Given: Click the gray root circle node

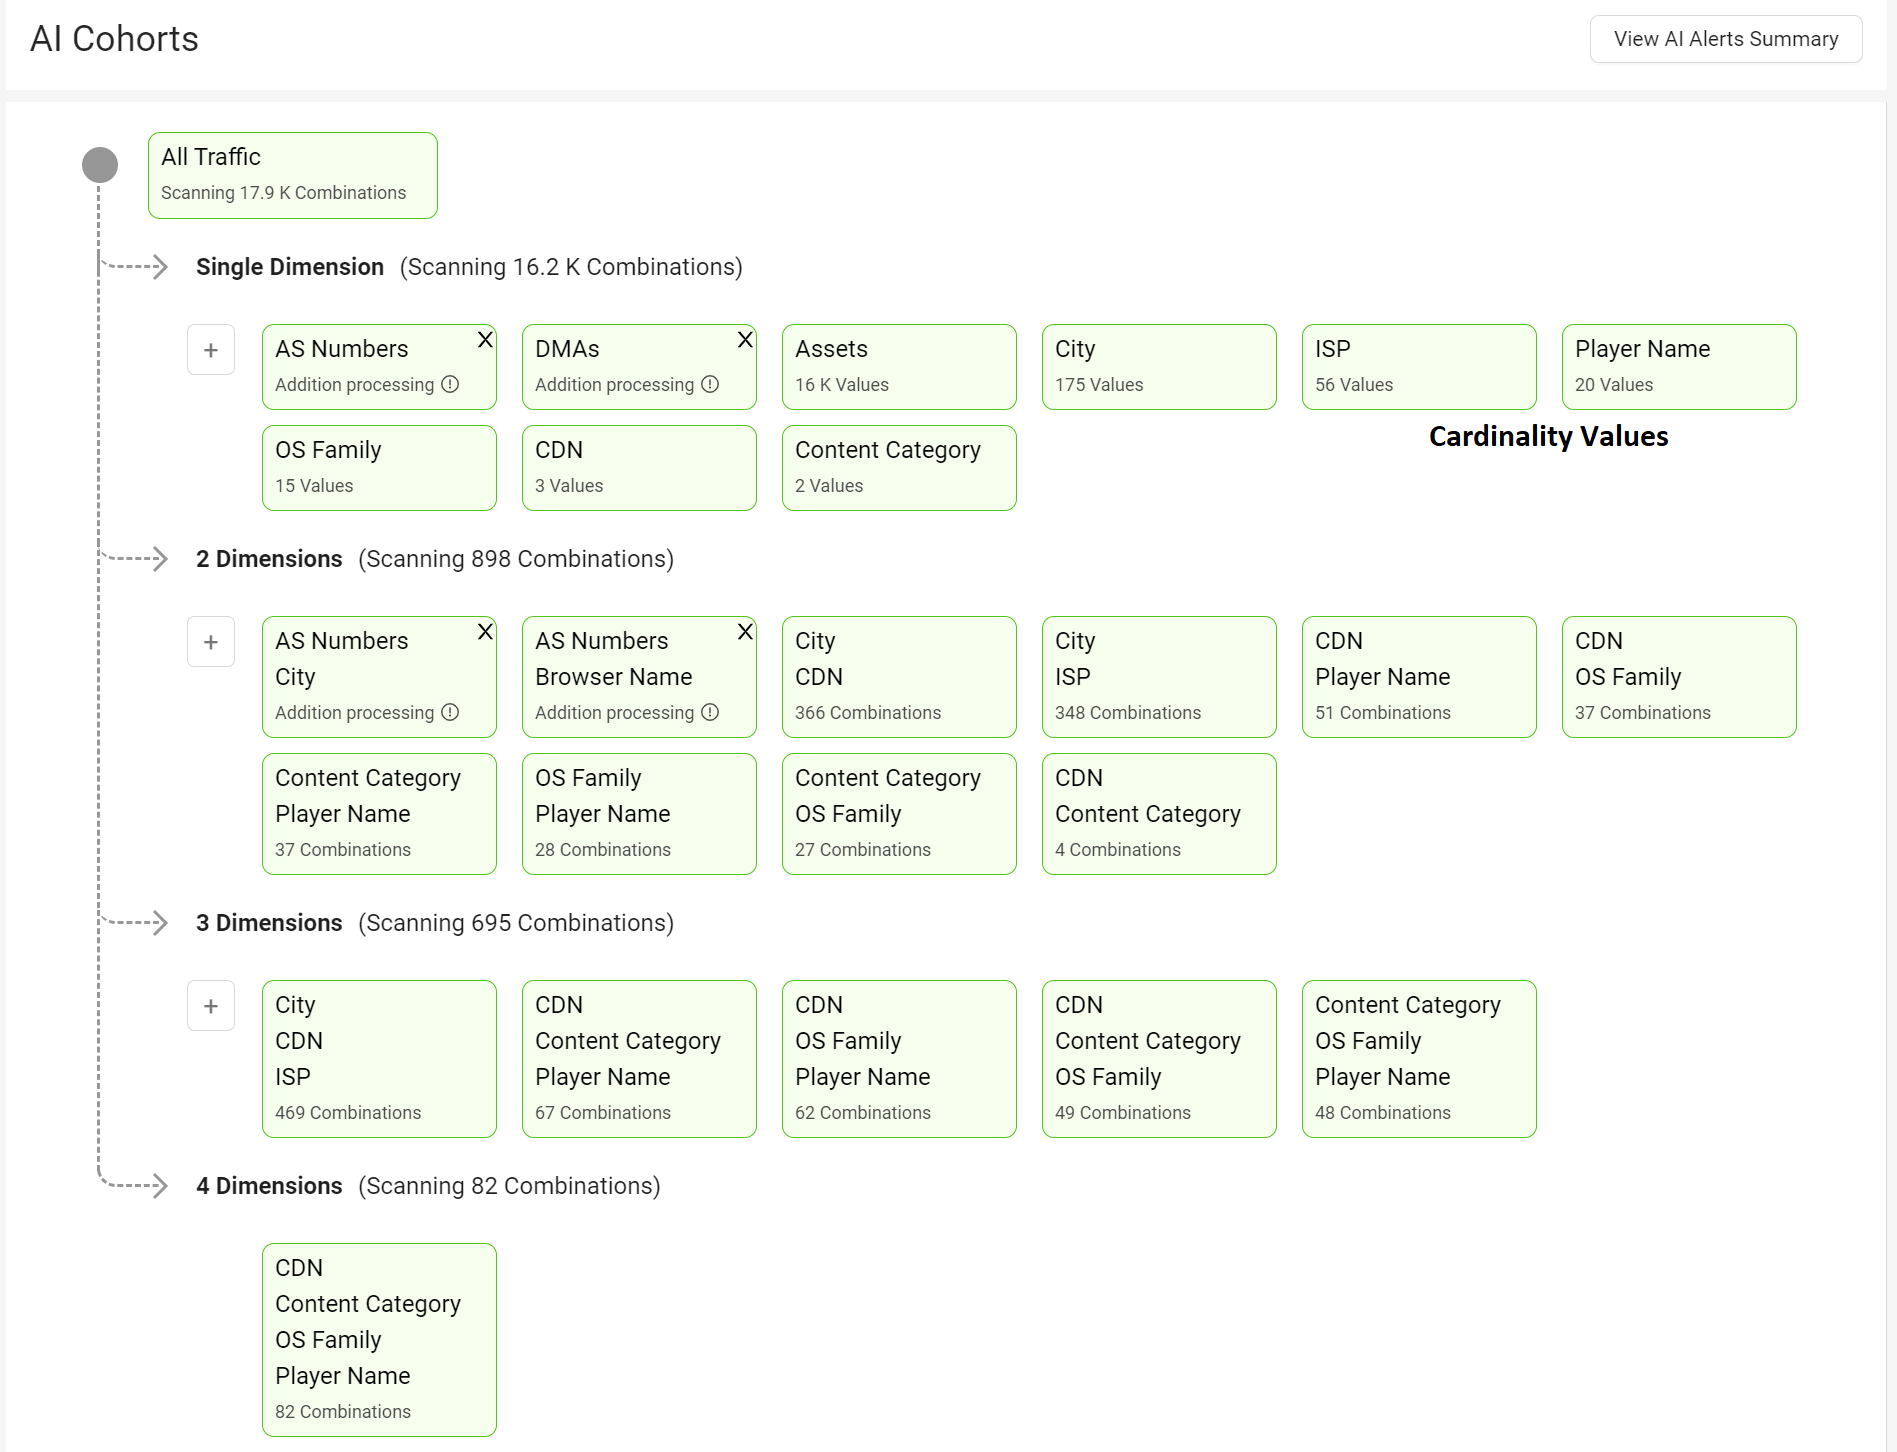Looking at the screenshot, I should 100,165.
